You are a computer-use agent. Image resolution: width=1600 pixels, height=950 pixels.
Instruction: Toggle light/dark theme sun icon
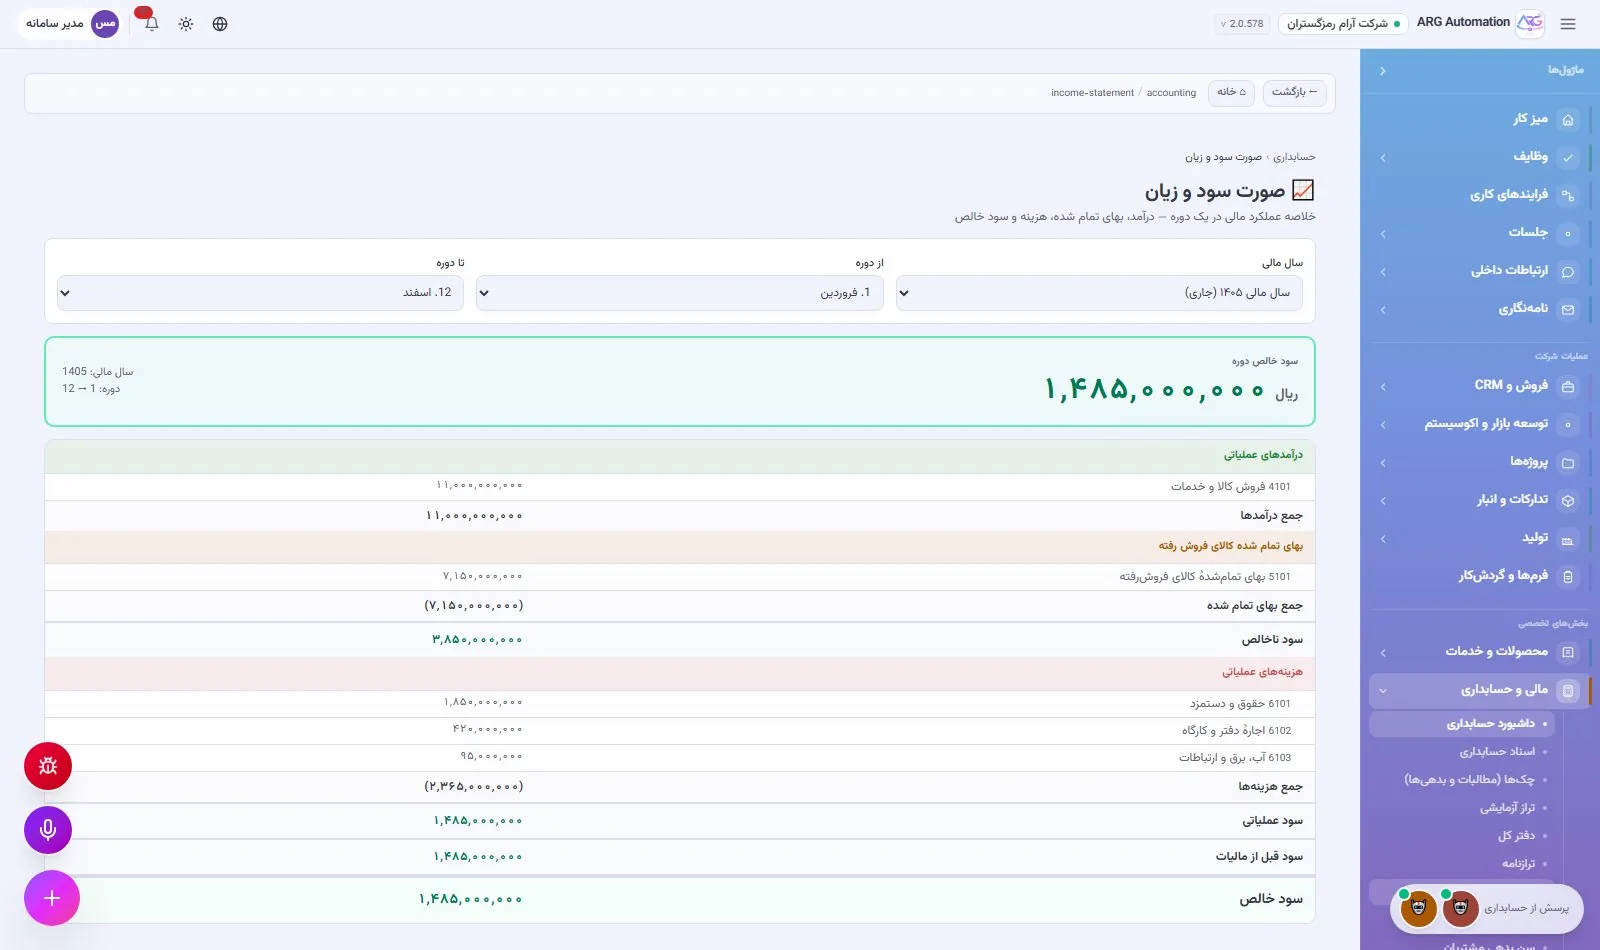(186, 24)
